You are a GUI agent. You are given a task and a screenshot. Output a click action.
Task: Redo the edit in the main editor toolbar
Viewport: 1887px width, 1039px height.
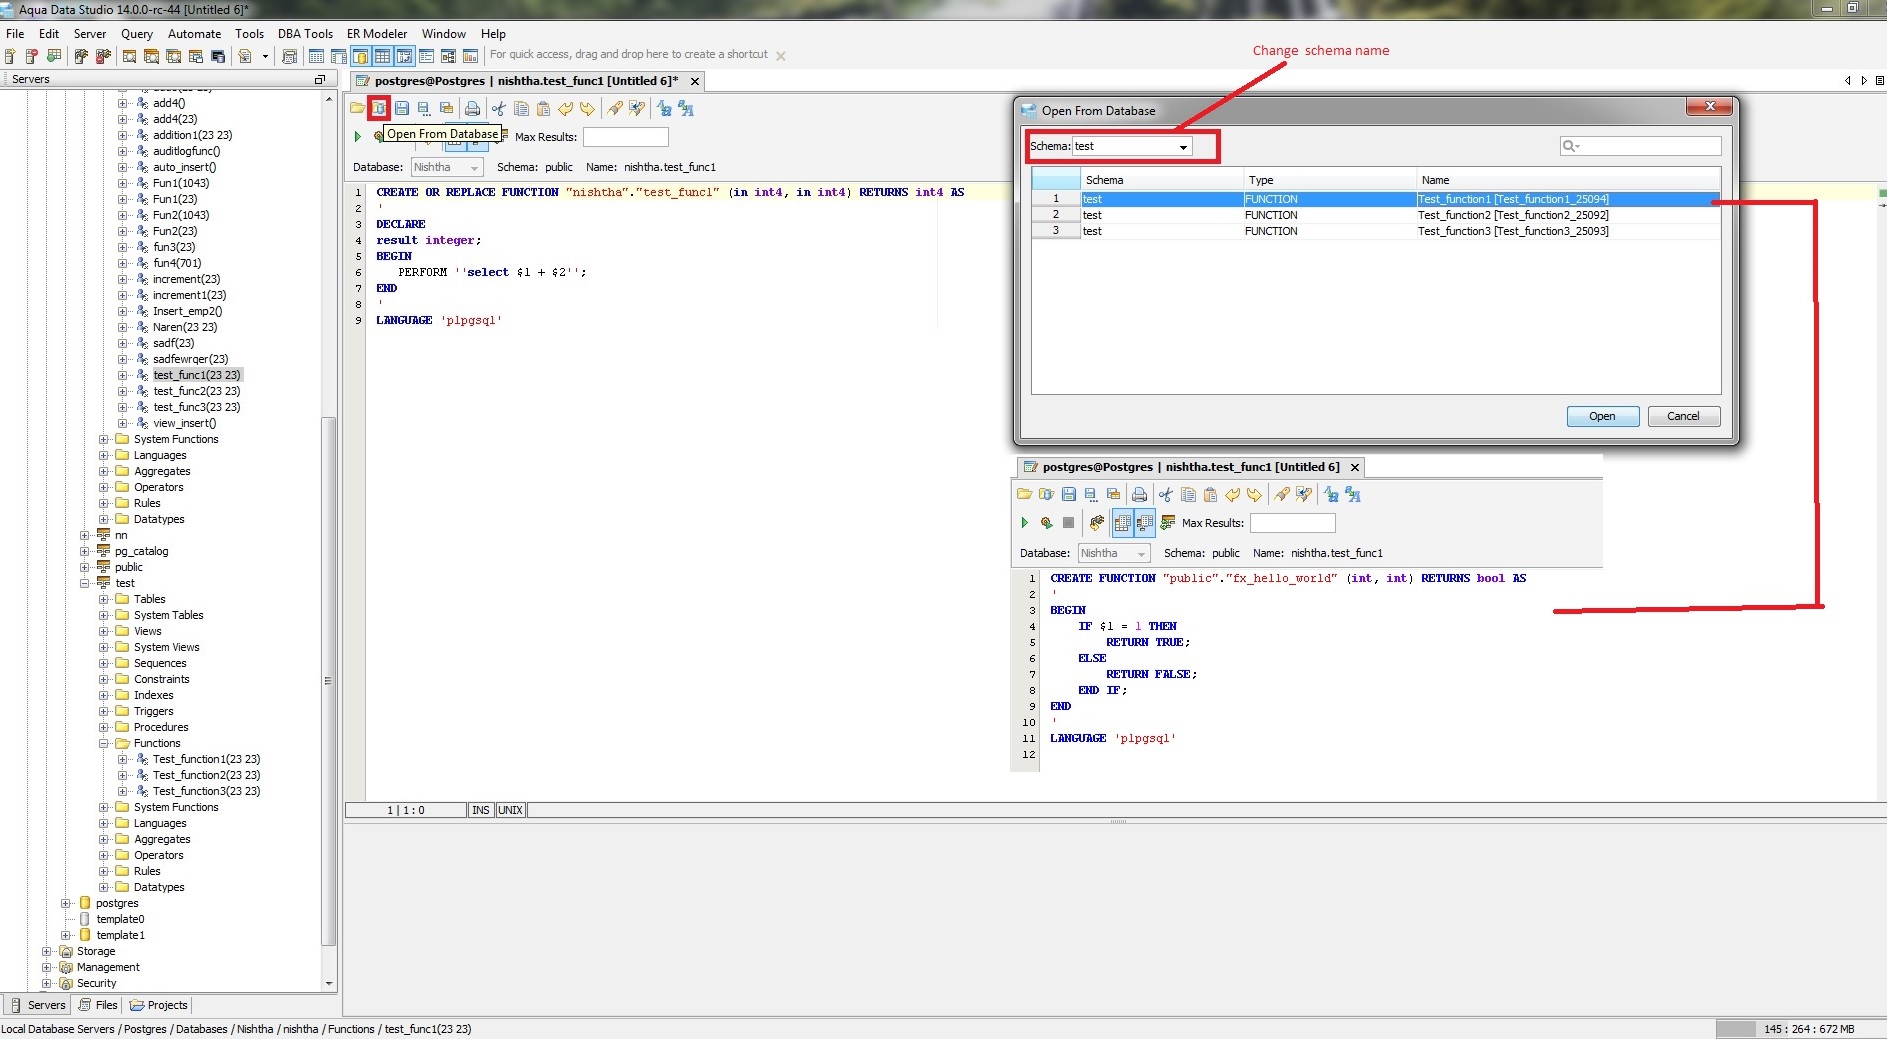tap(587, 108)
